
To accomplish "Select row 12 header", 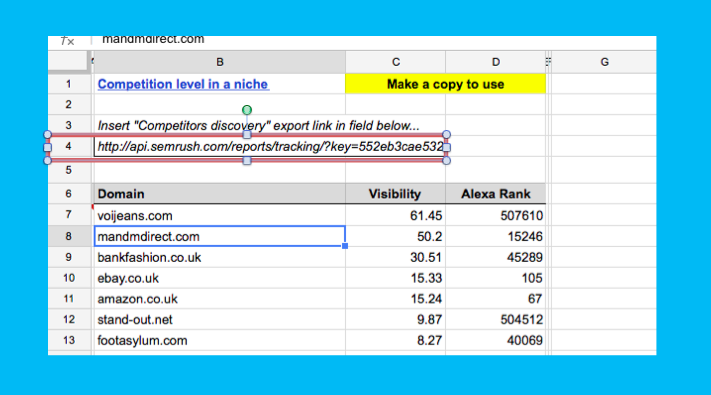I will coord(69,320).
